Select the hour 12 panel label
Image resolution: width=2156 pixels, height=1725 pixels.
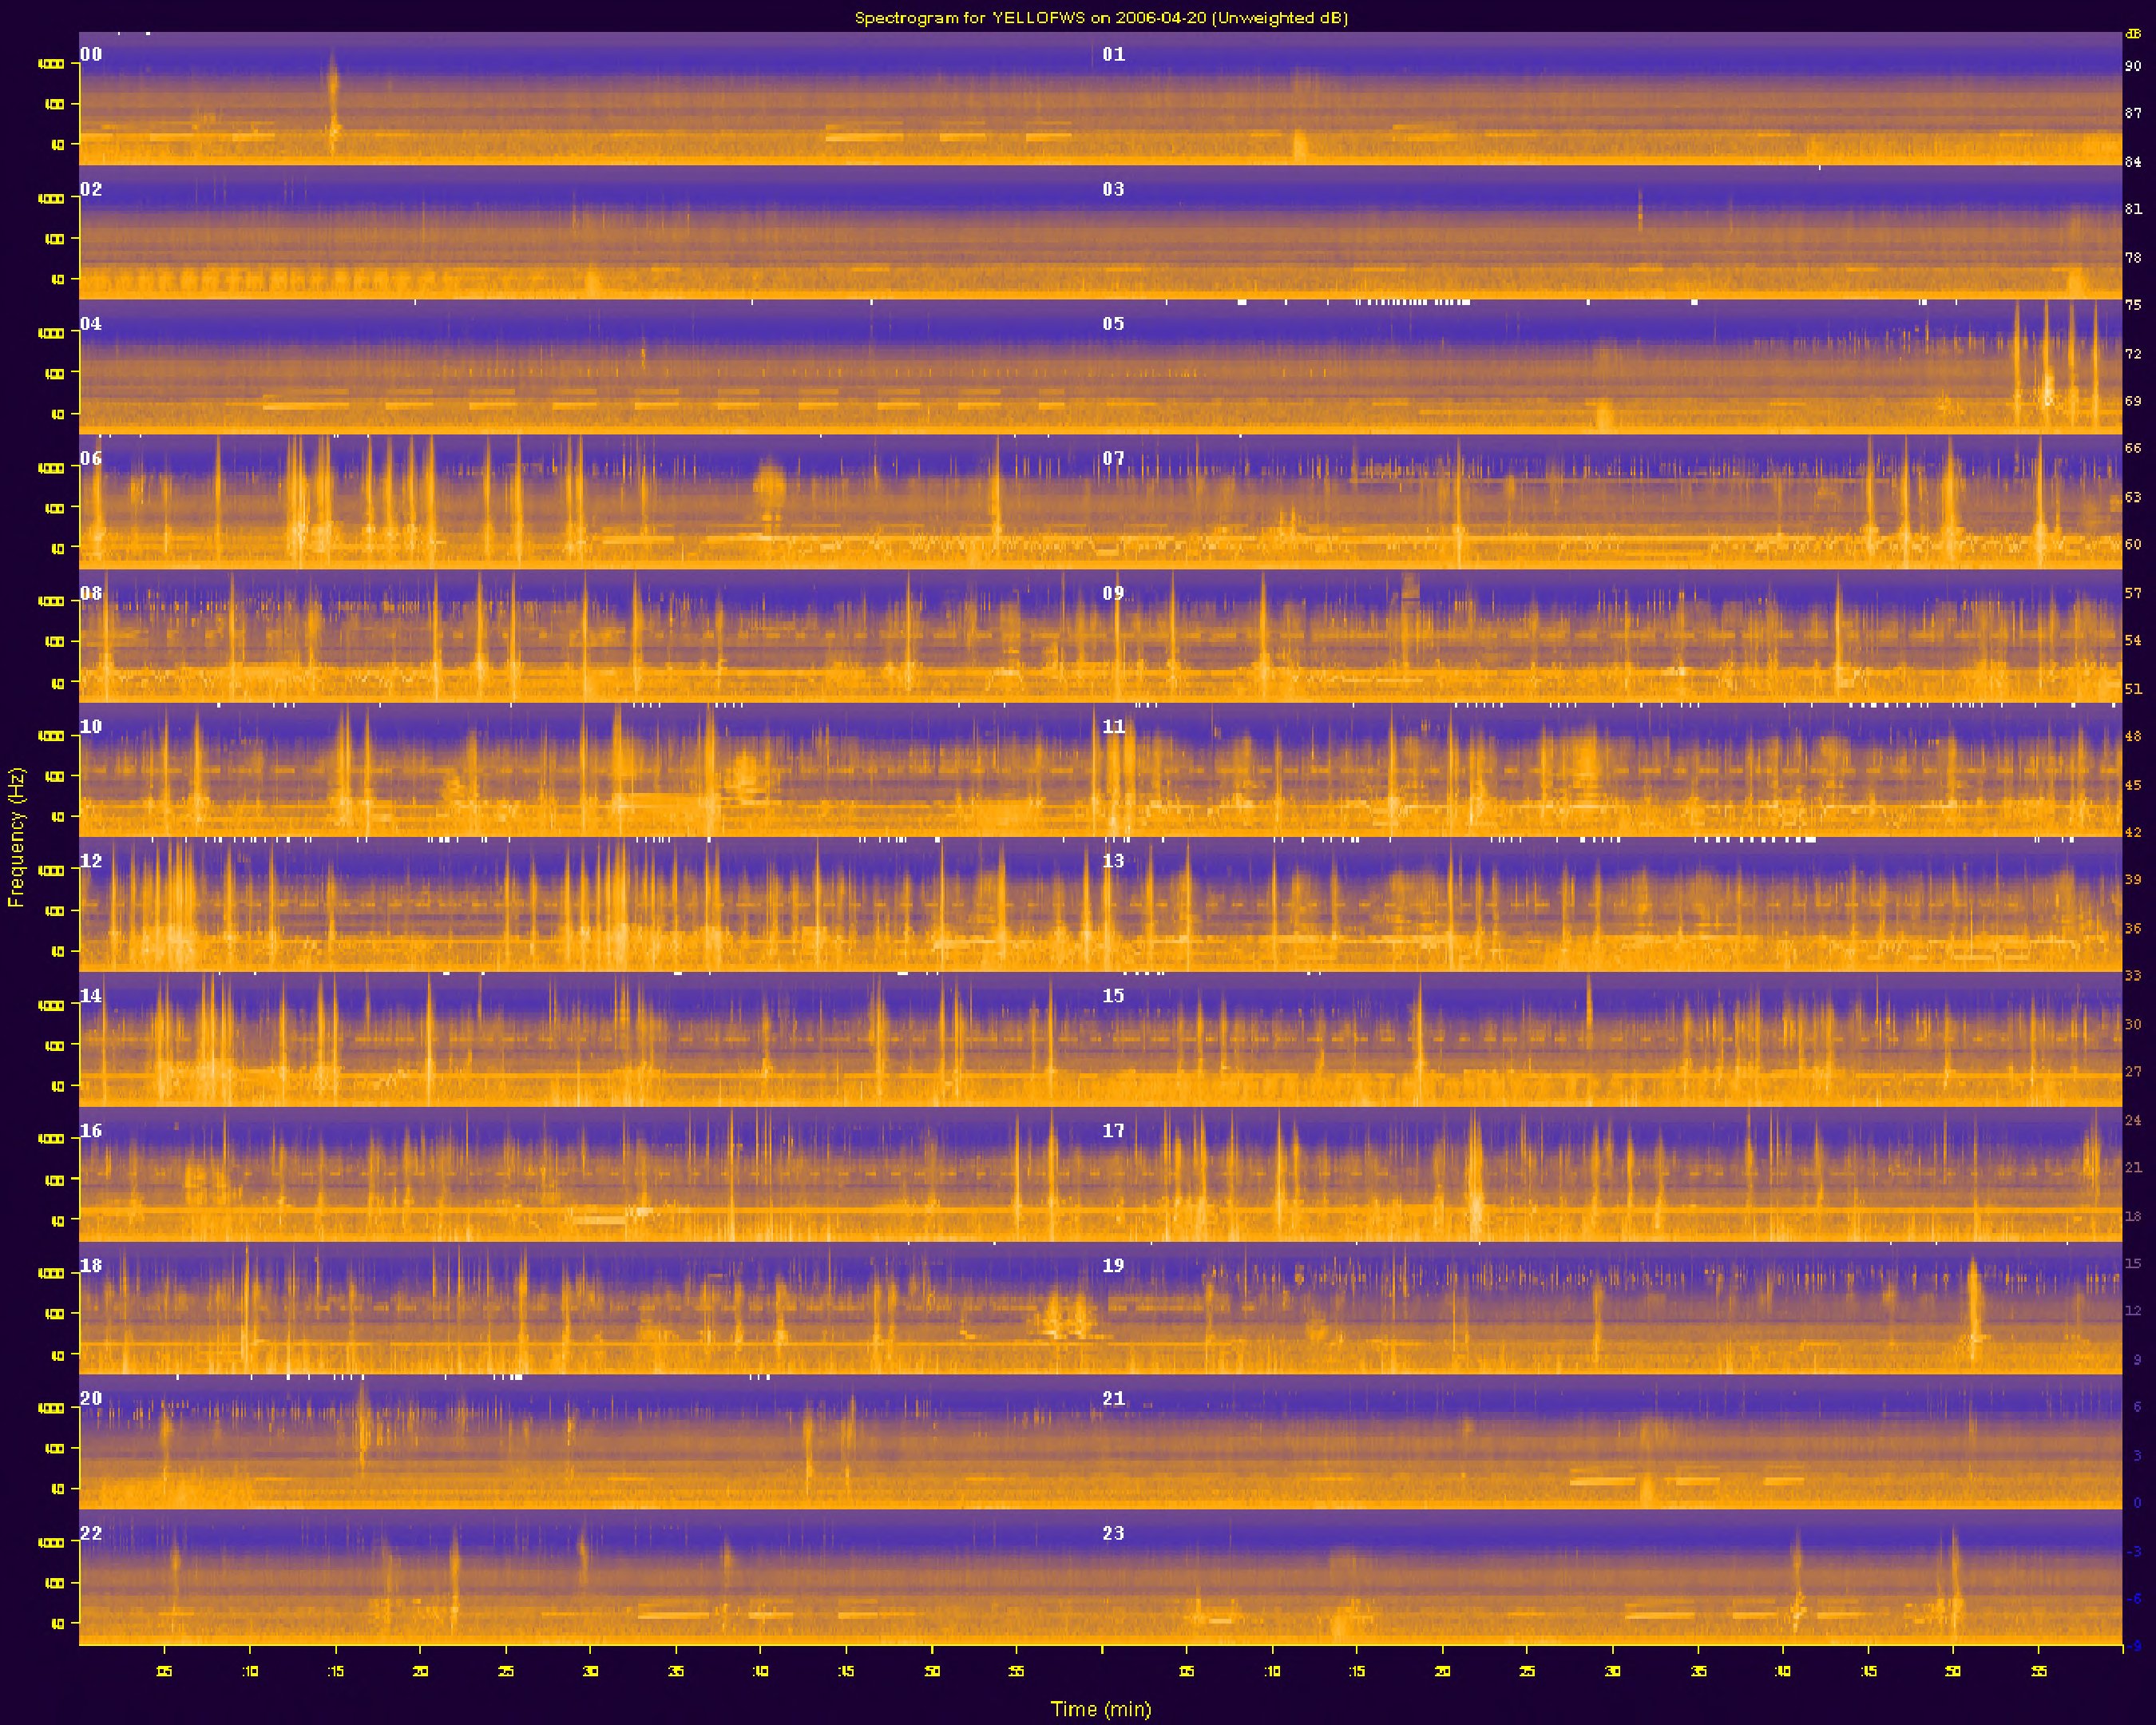[91, 860]
